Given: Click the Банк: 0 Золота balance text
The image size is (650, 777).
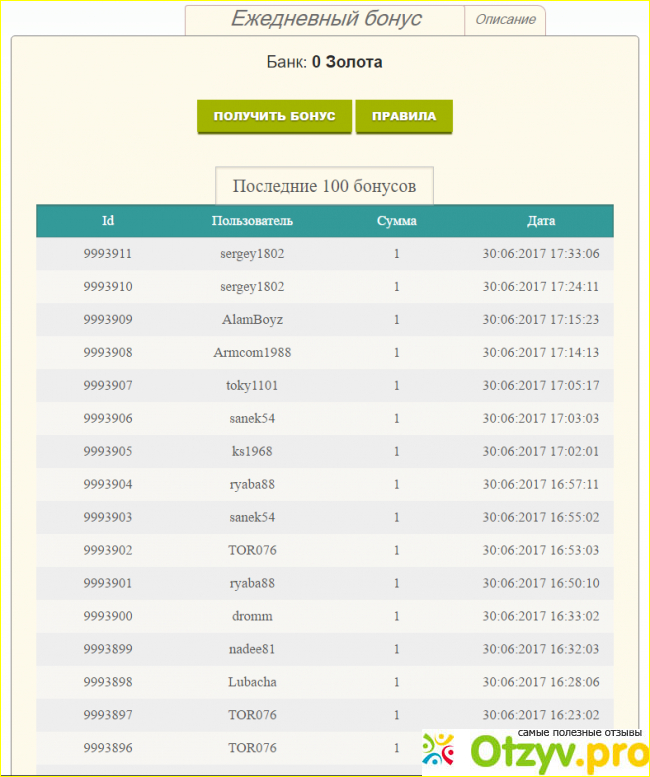Looking at the screenshot, I should 324,62.
